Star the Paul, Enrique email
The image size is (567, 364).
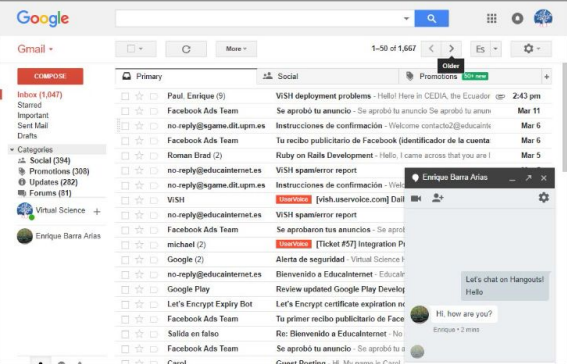point(139,96)
